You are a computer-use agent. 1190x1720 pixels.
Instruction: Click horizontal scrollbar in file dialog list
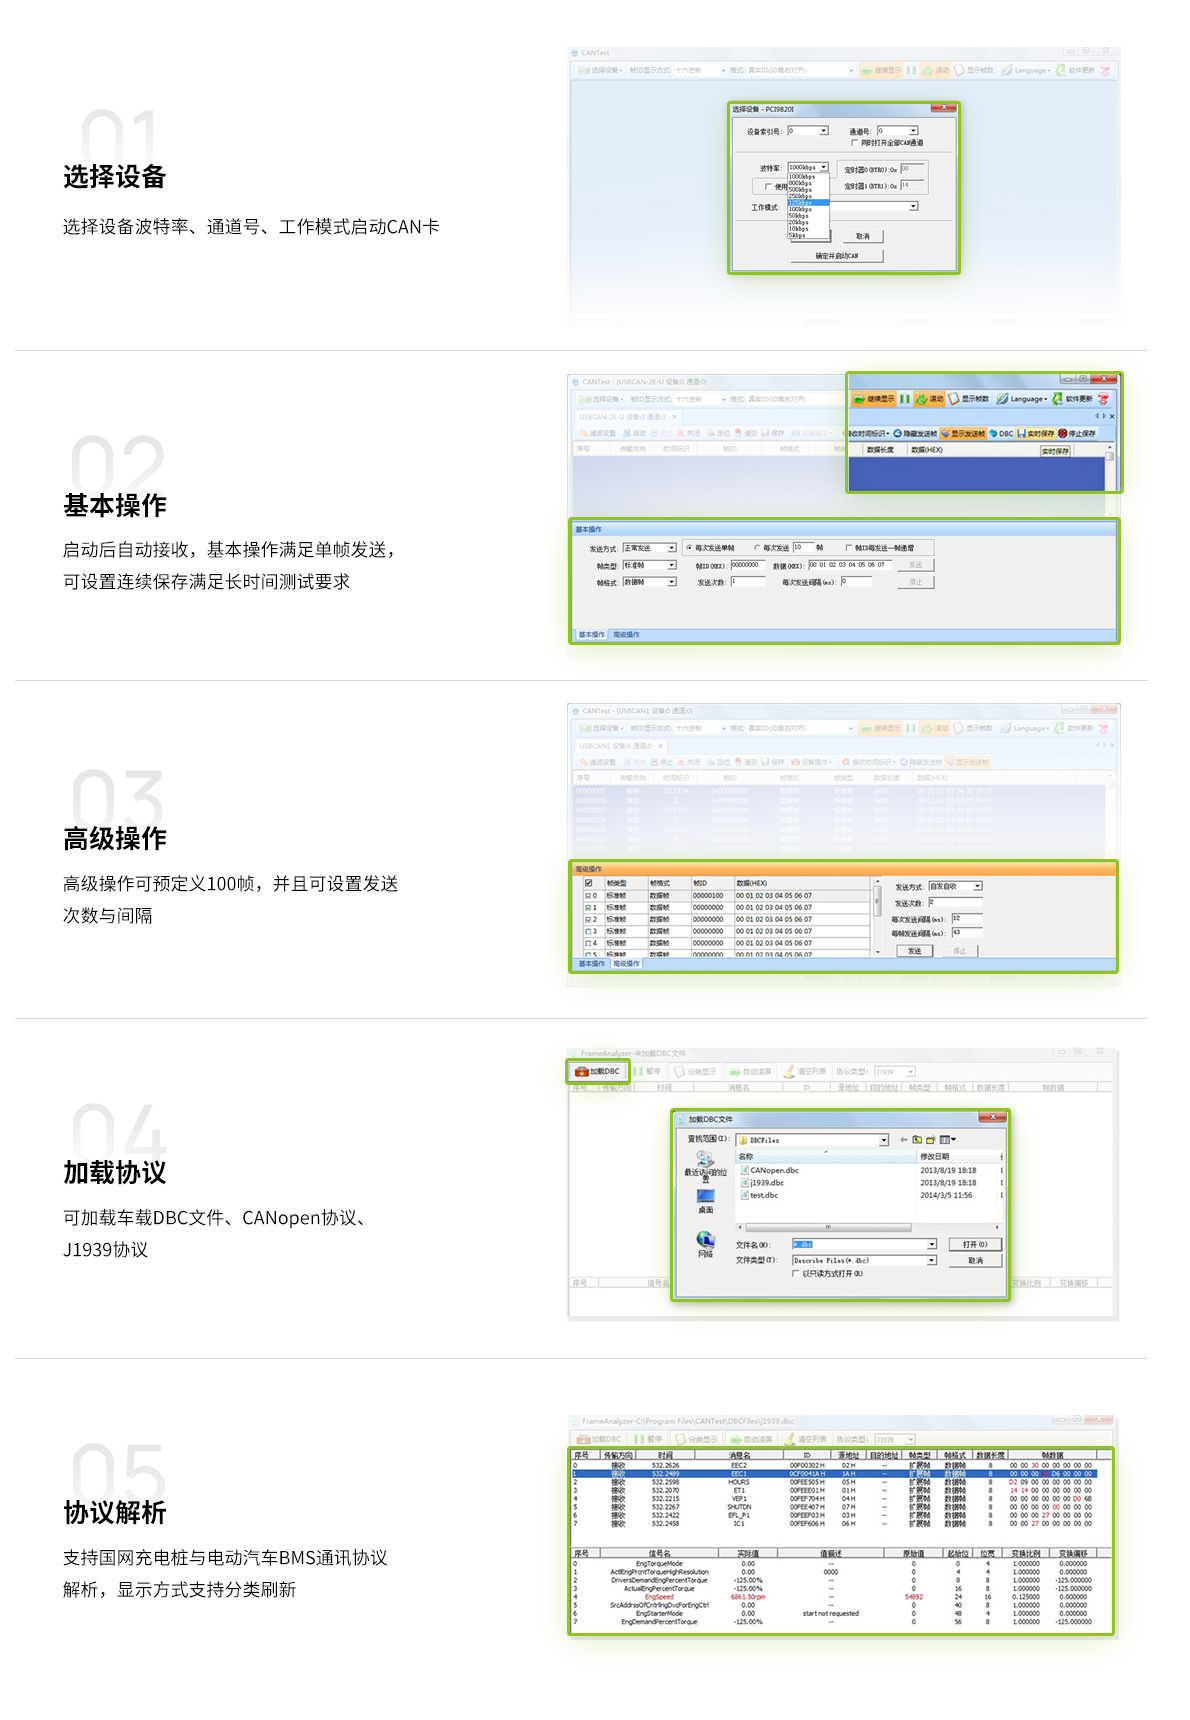(828, 1227)
